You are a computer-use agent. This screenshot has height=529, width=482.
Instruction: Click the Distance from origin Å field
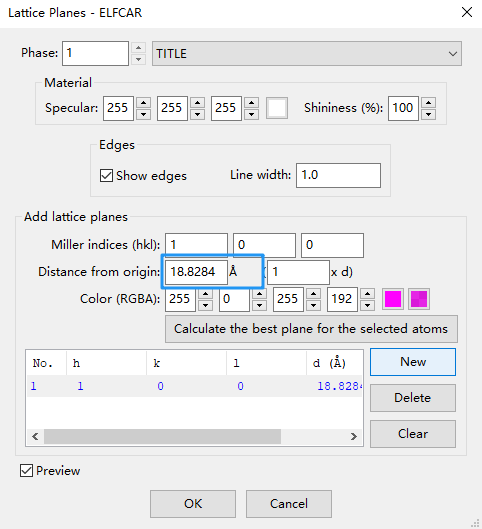click(196, 272)
